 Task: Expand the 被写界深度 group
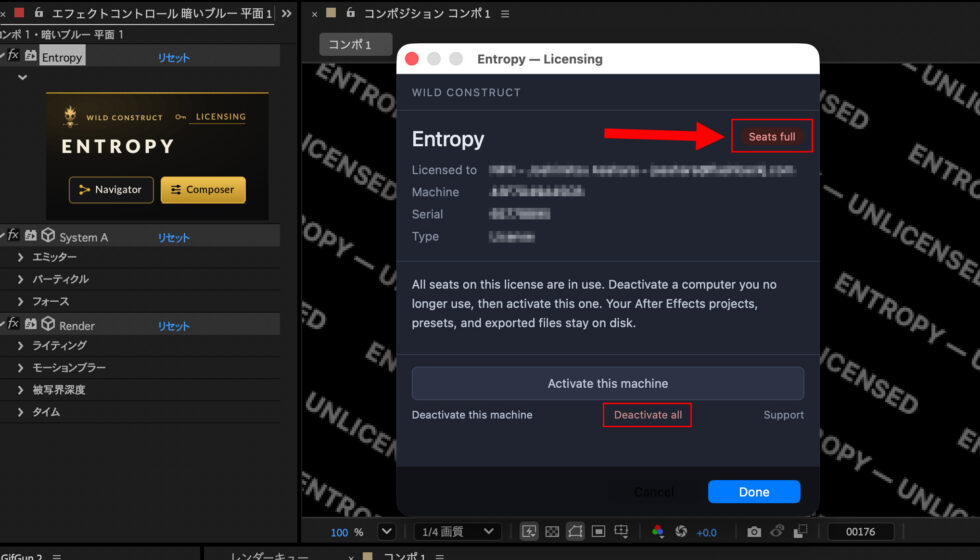[21, 389]
